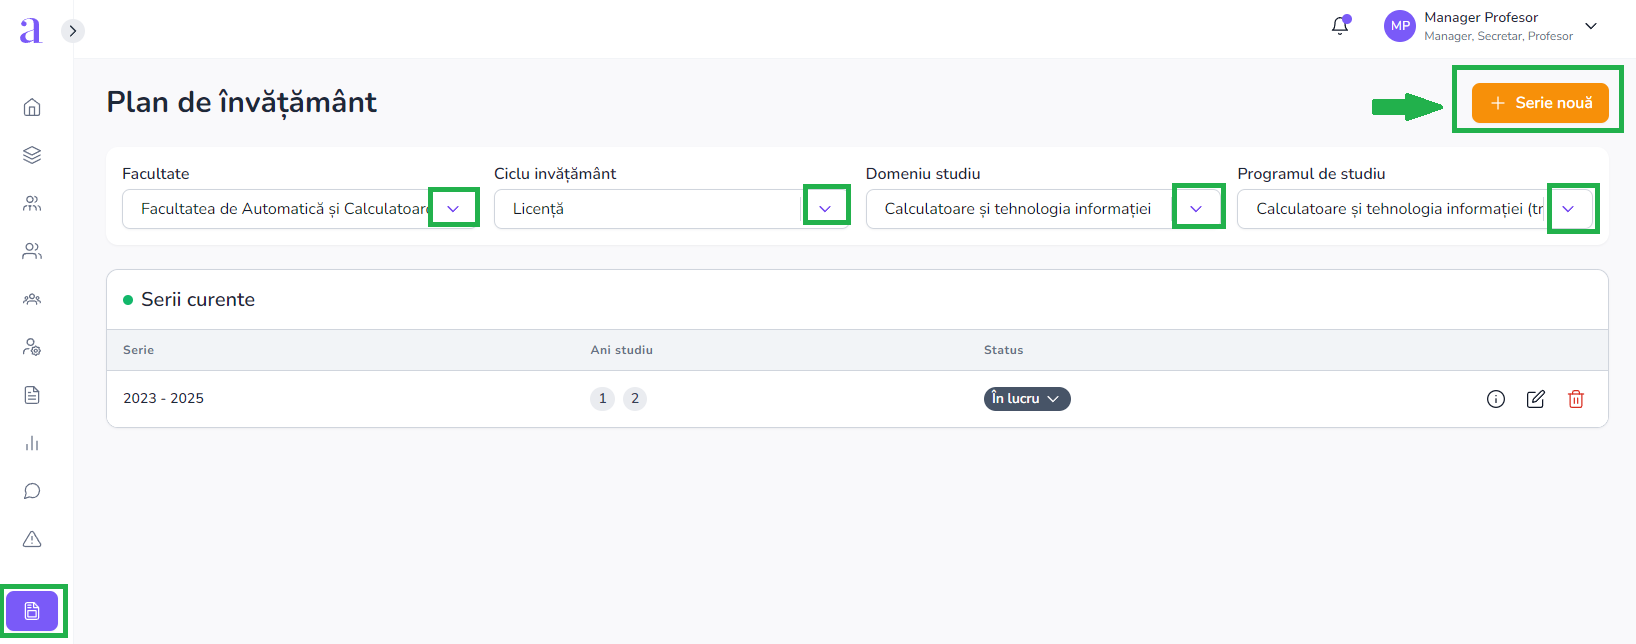
Task: Open the Programul de studiu dropdown
Action: [1568, 209]
